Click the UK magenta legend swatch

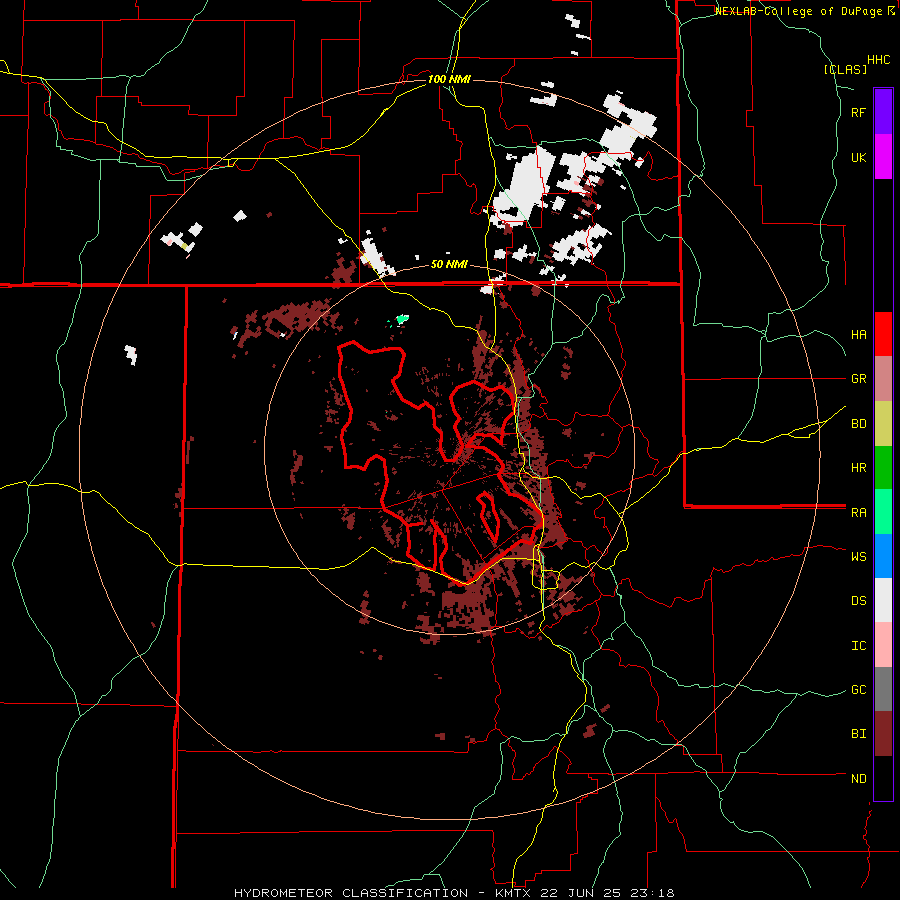pos(883,157)
